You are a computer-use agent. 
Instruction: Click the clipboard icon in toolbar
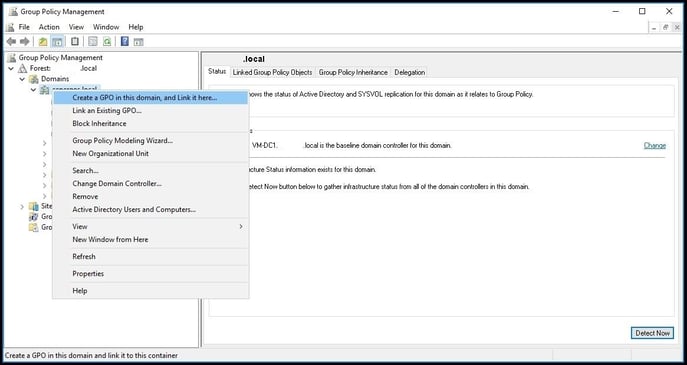(75, 41)
